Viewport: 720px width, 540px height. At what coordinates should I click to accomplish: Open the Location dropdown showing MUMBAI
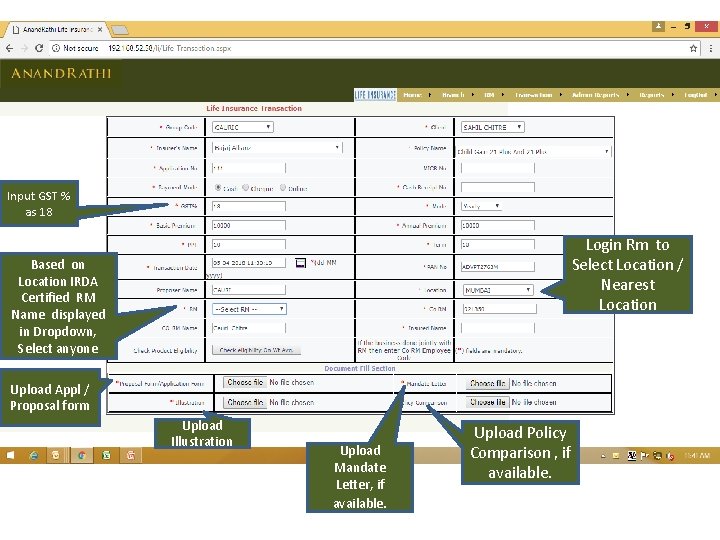click(498, 290)
